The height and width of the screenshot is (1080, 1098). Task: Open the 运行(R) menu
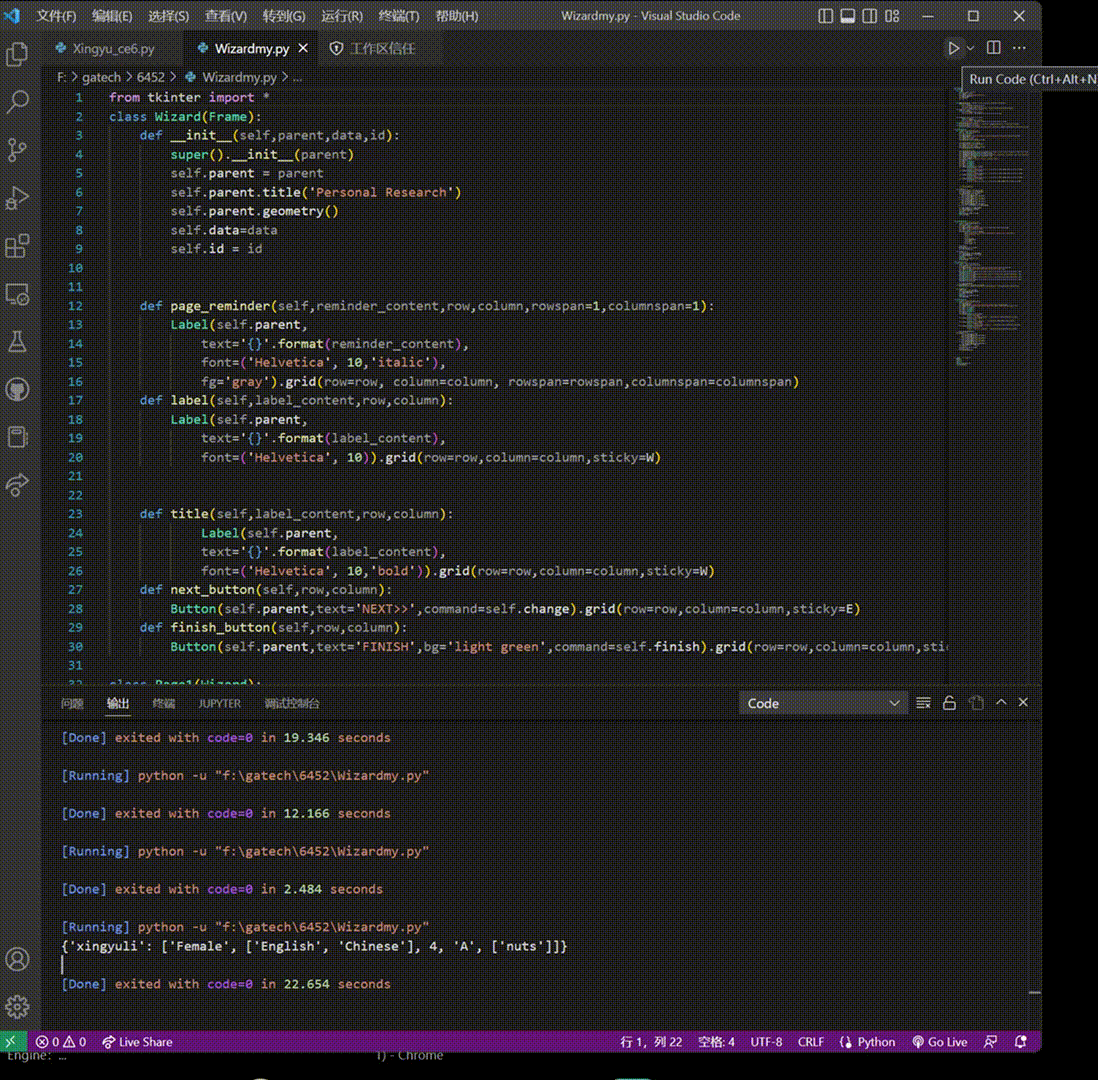point(342,16)
